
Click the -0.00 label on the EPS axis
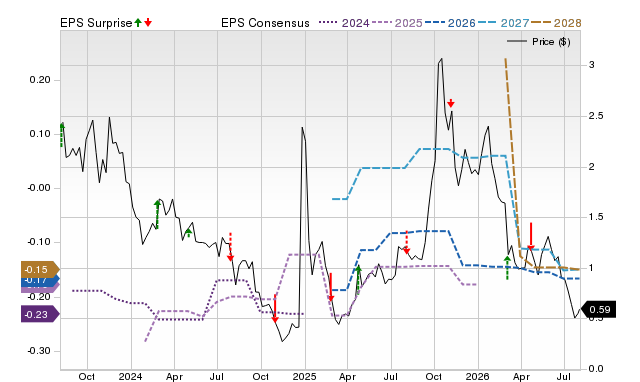[39, 188]
